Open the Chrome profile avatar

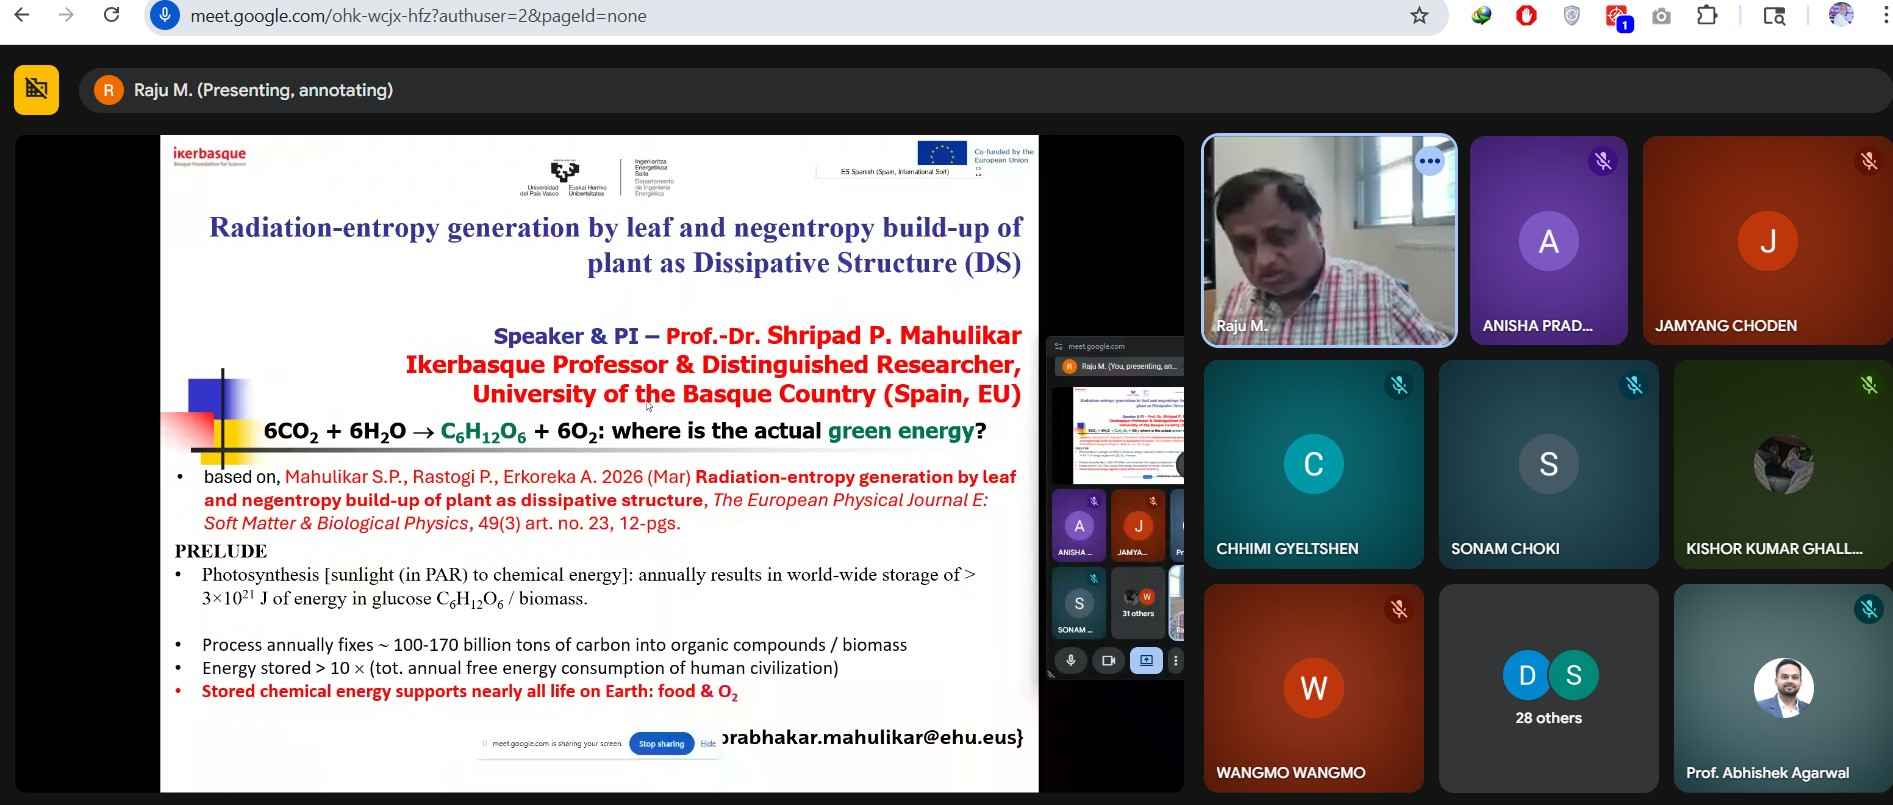1841,15
